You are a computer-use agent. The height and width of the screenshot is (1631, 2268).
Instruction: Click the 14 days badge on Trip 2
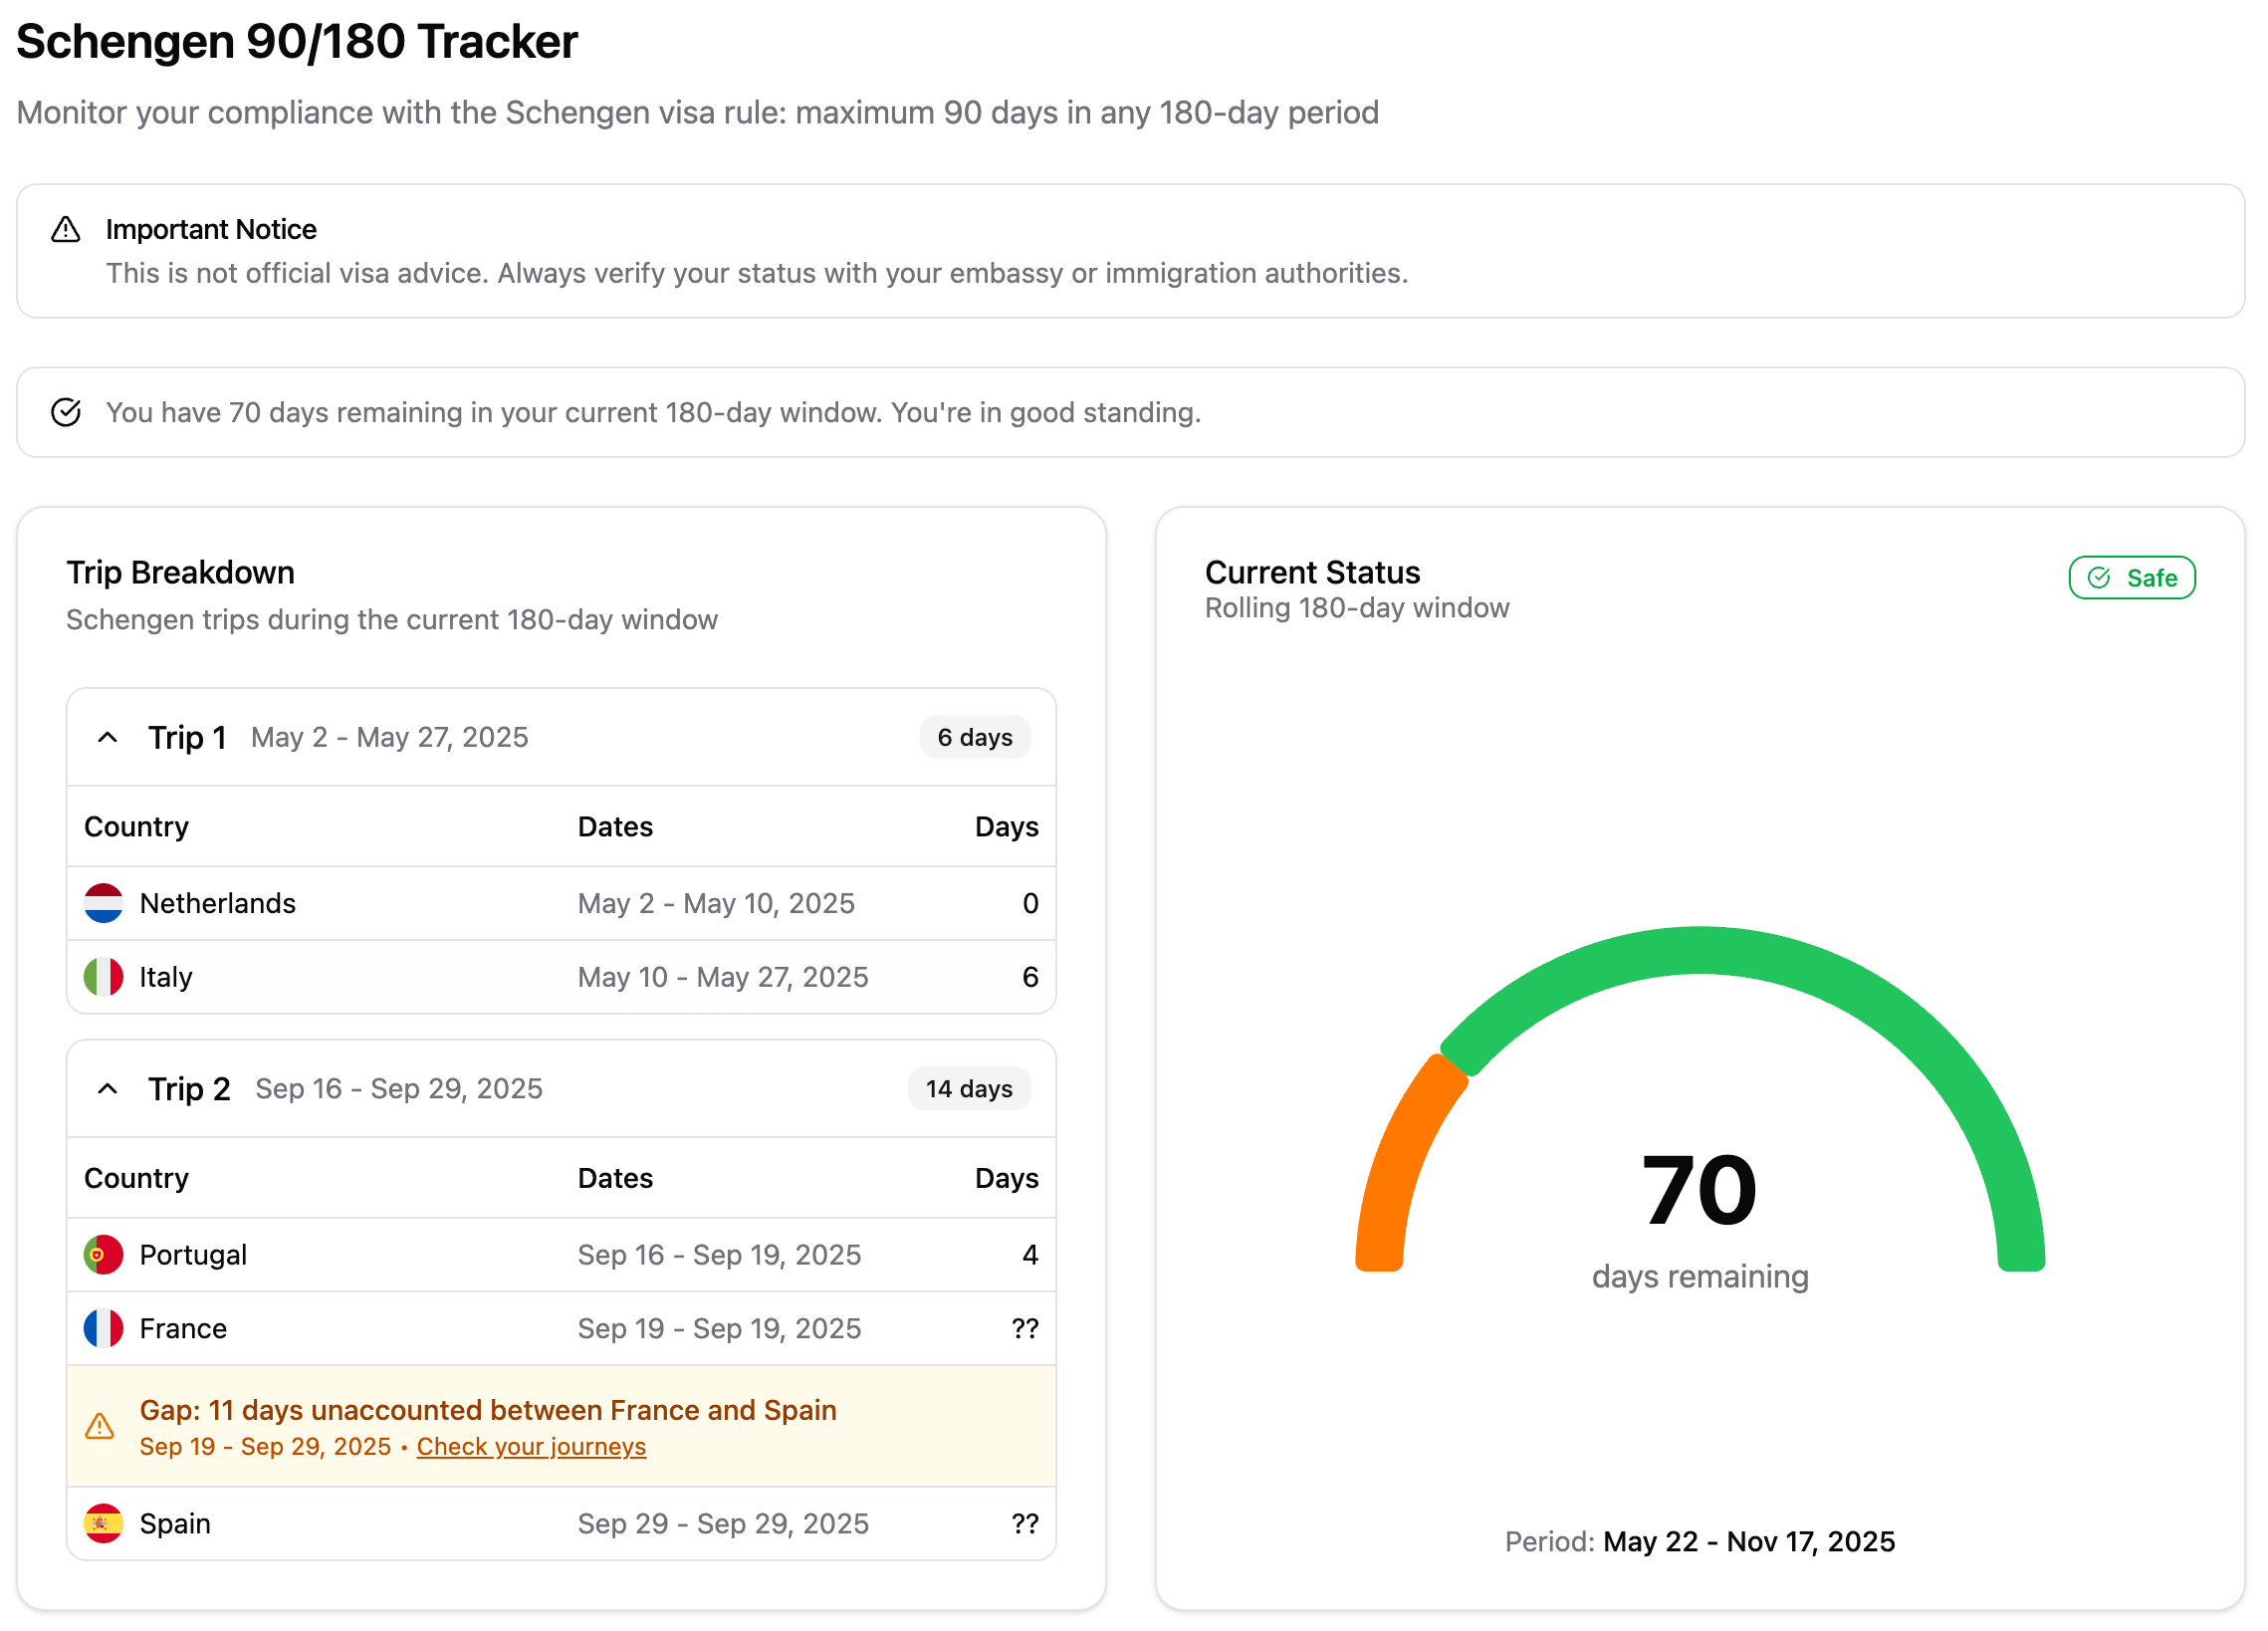(968, 1088)
